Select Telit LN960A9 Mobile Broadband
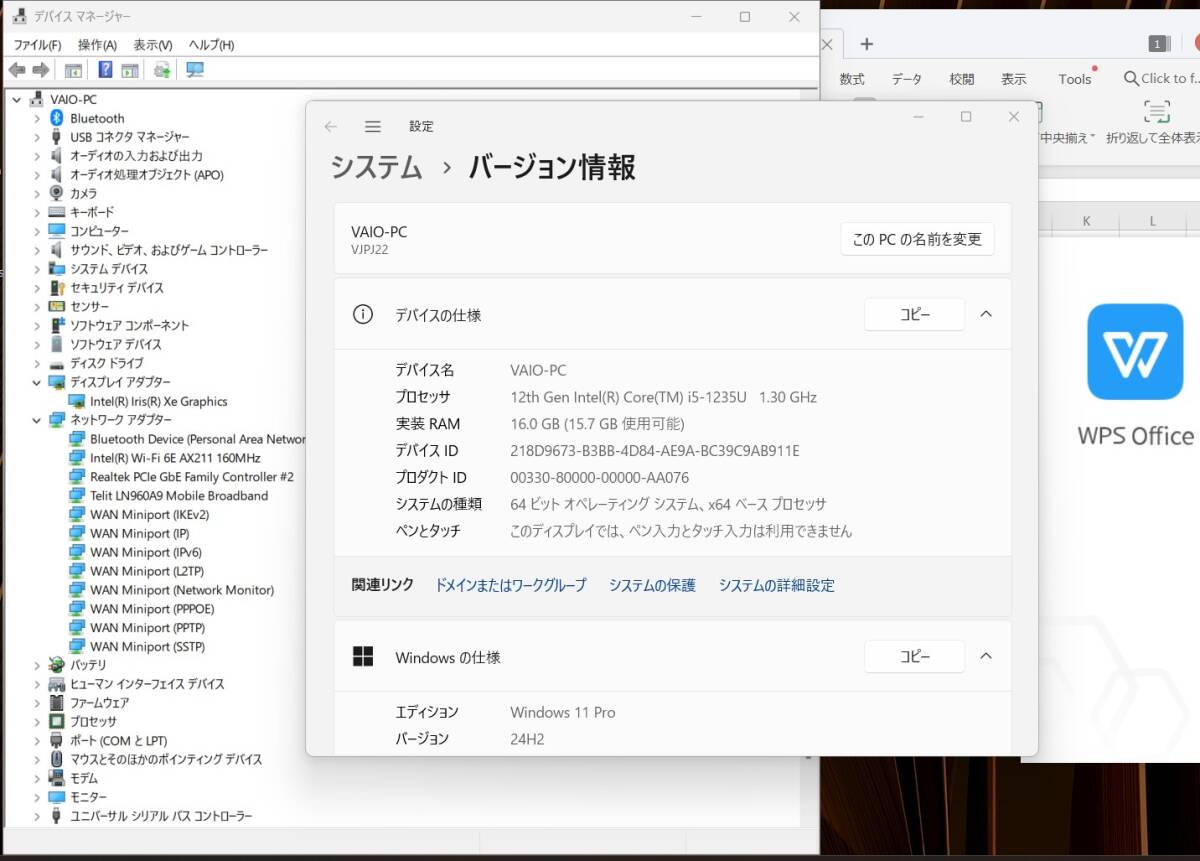Screen dimensions: 1200x861 (179, 496)
